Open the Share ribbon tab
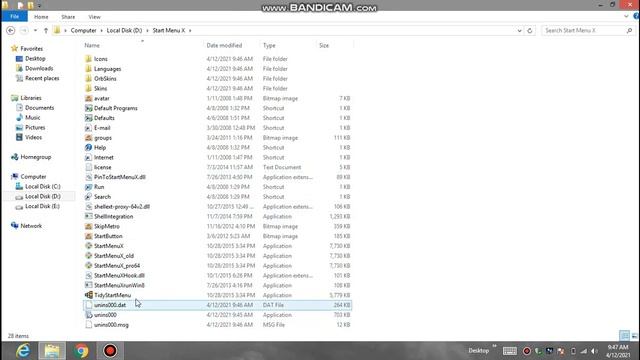The height and width of the screenshot is (360, 640). pyautogui.click(x=68, y=17)
